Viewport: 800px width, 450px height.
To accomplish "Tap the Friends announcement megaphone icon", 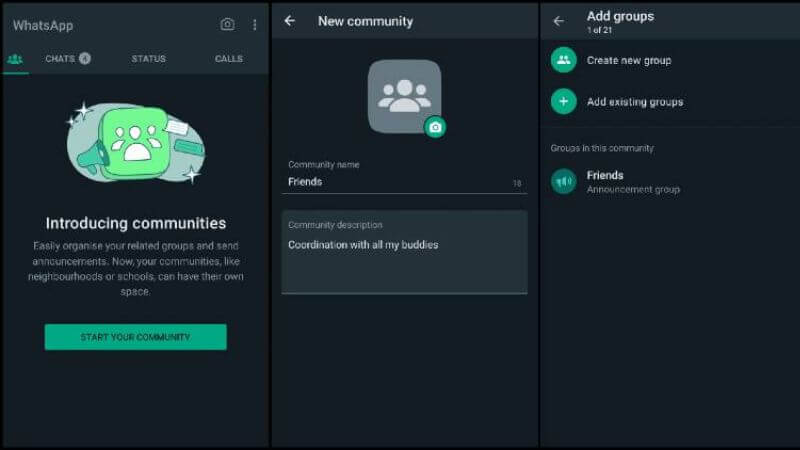I will pyautogui.click(x=563, y=181).
